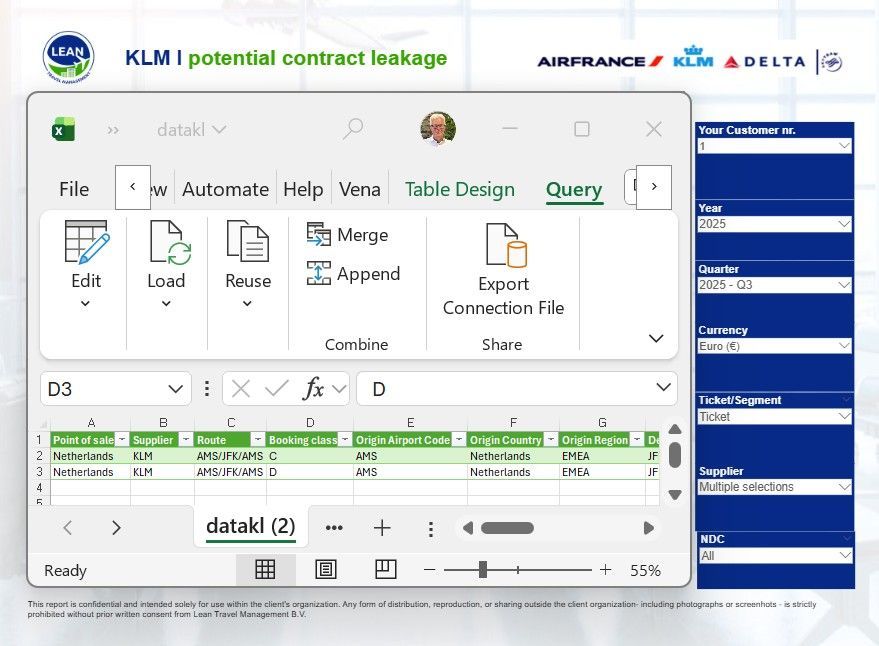Click the Load query icon

pyautogui.click(x=170, y=242)
